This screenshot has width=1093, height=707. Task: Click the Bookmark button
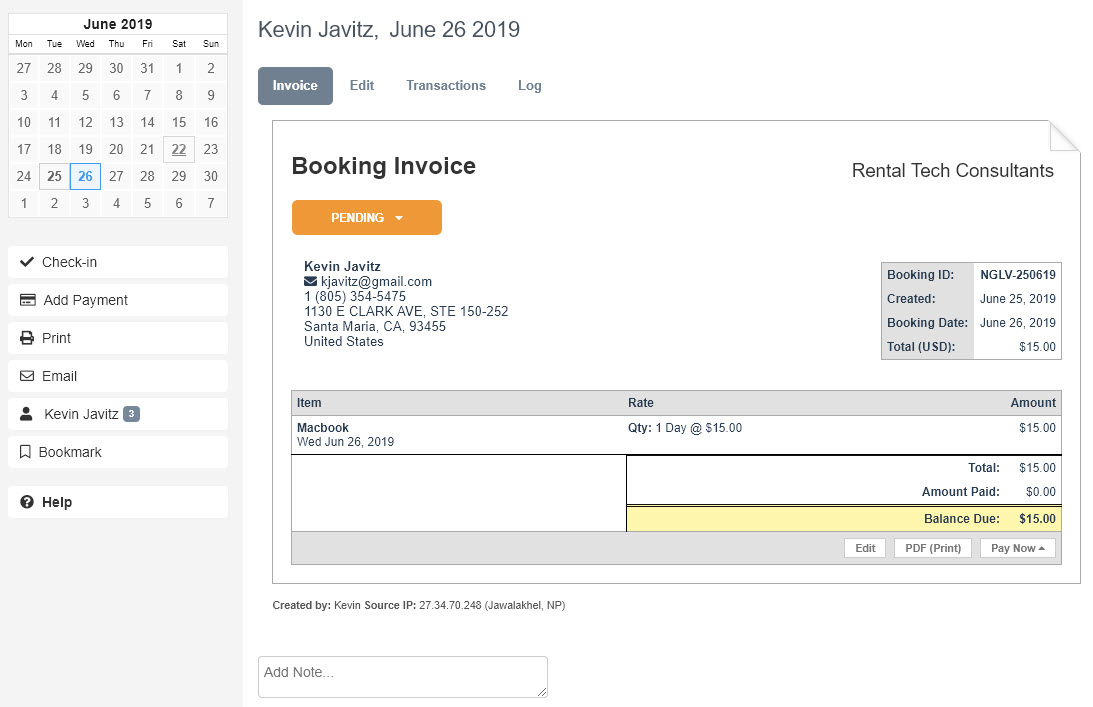(x=118, y=452)
